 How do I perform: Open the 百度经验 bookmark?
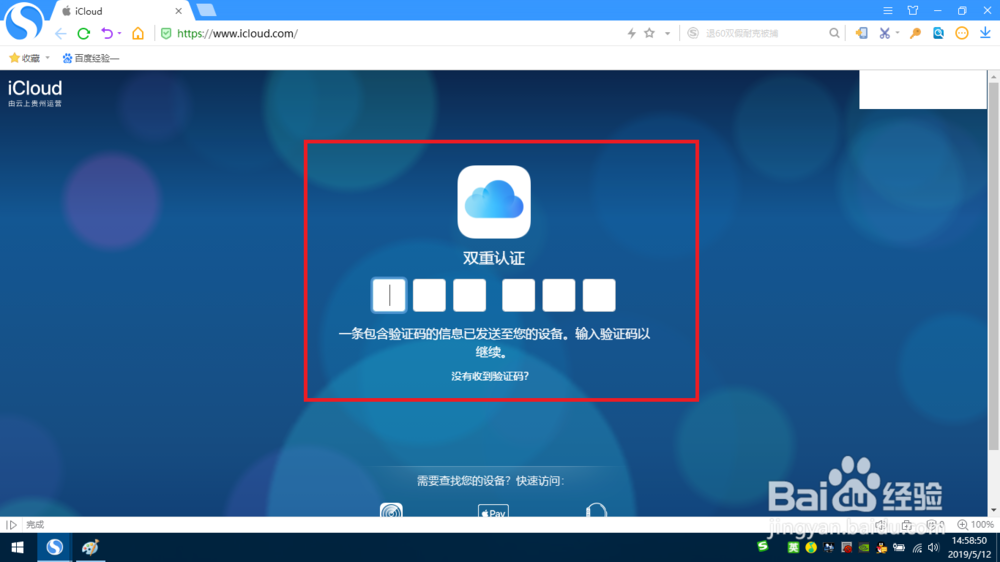[x=91, y=58]
